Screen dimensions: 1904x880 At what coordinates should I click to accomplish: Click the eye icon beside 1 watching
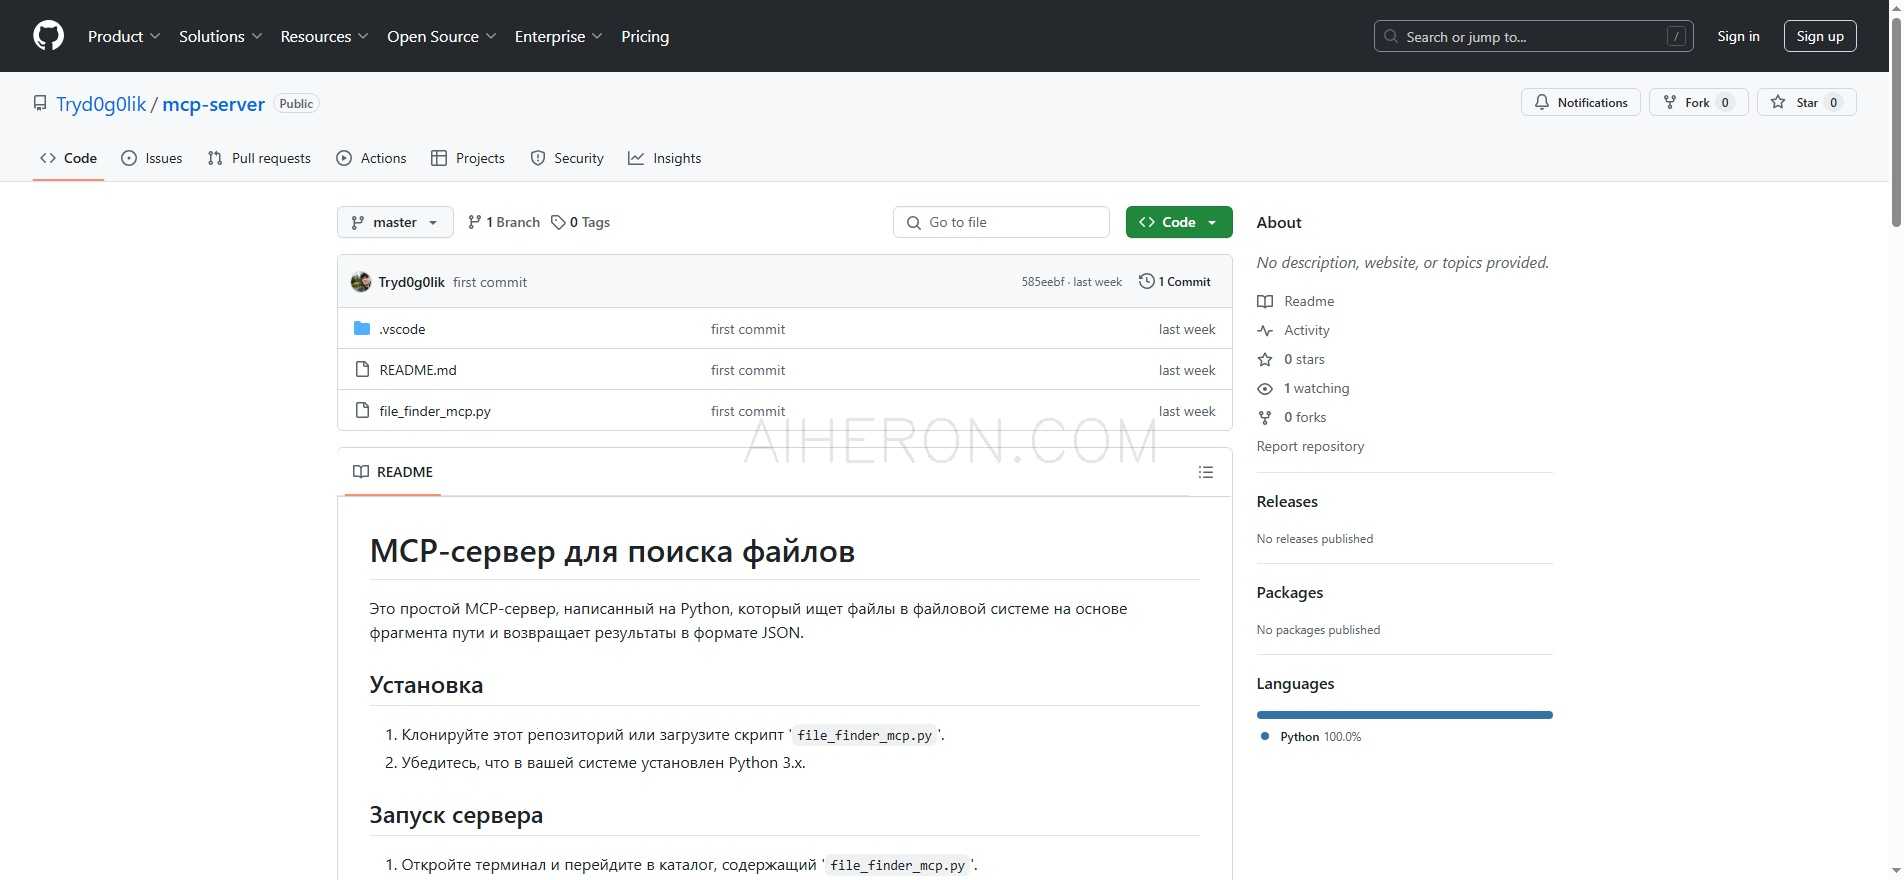click(1265, 388)
